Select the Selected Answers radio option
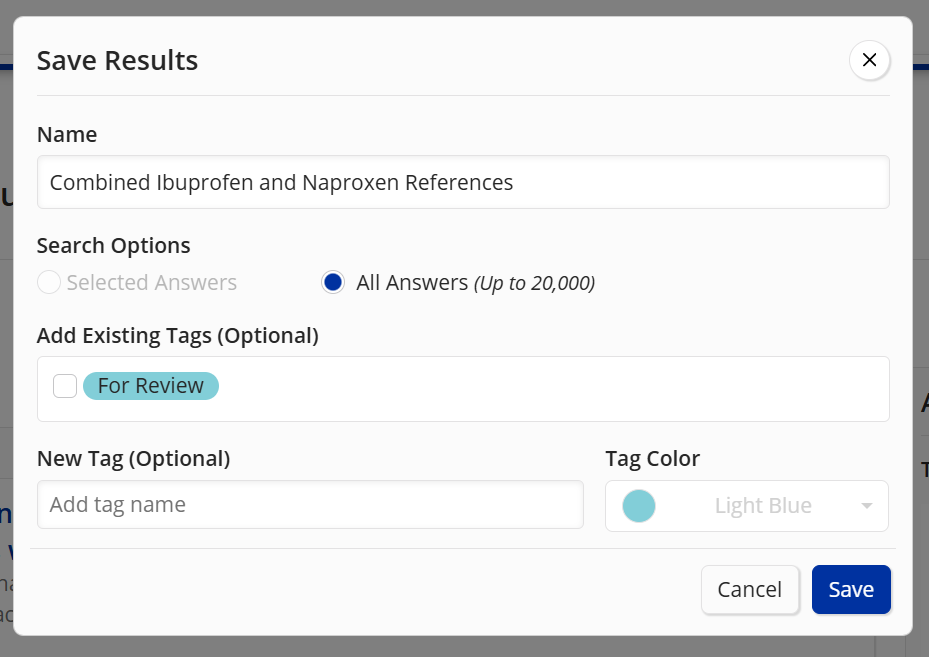The image size is (929, 657). (49, 283)
